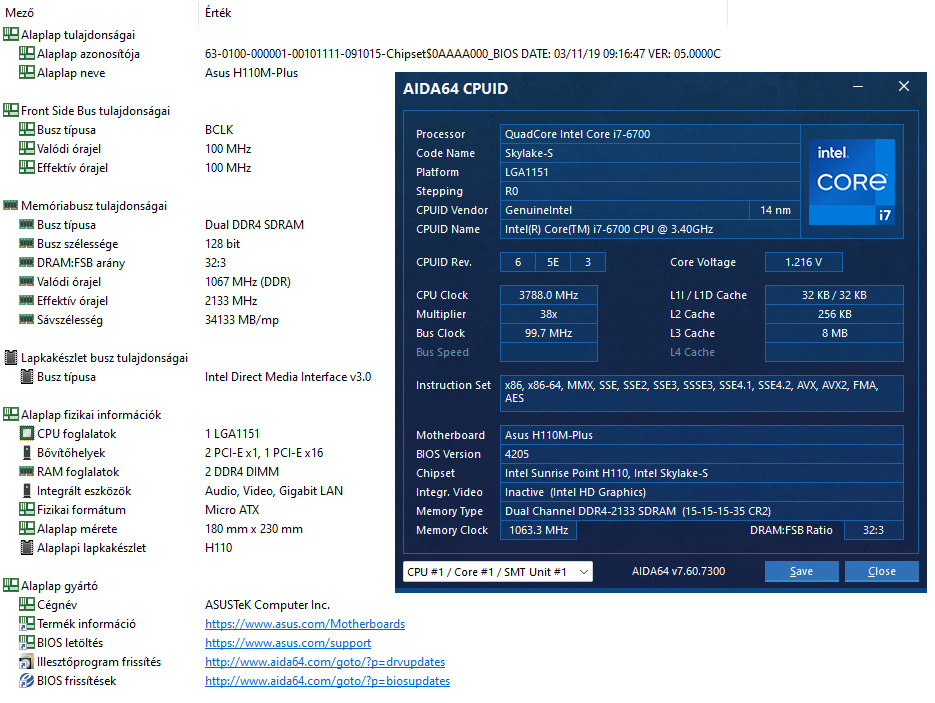Click the Intel Core i7 logo badge
Screen dimensions: 935x703
pyautogui.click(x=852, y=182)
